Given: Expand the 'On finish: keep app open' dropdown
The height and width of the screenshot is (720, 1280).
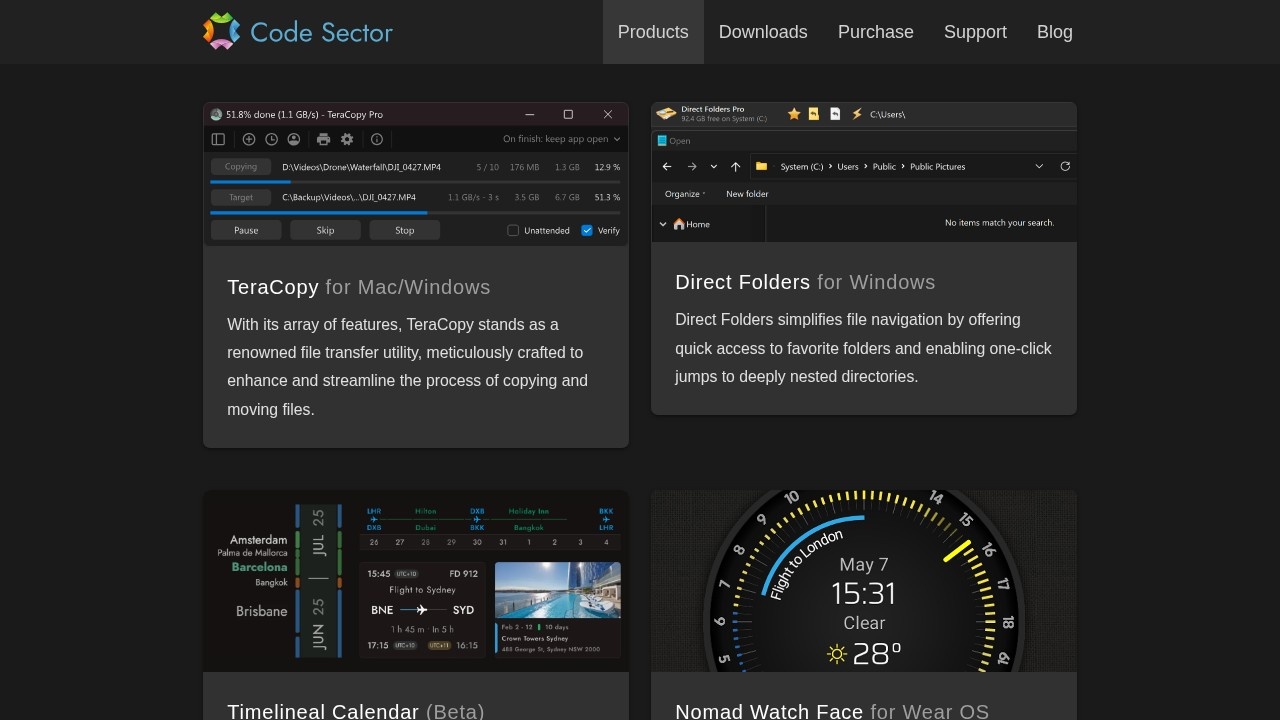Looking at the screenshot, I should point(562,140).
